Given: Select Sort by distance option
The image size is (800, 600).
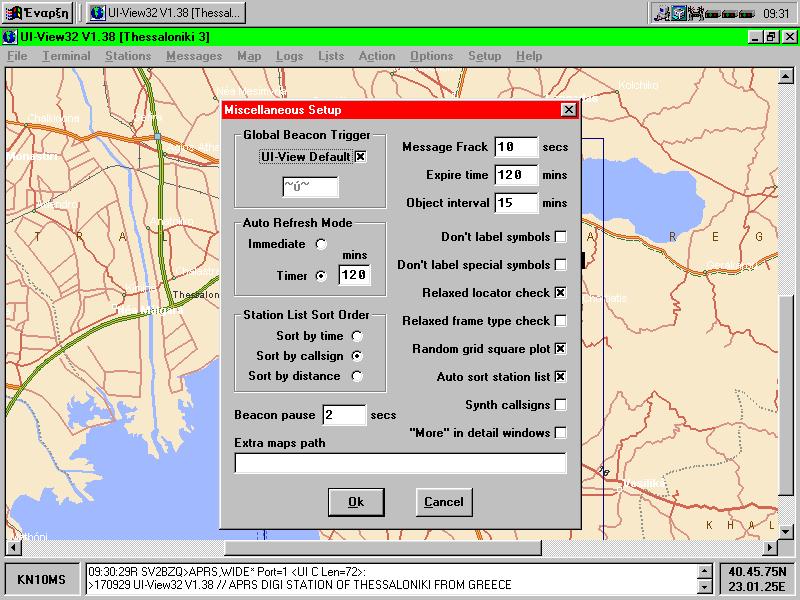Looking at the screenshot, I should coord(357,377).
